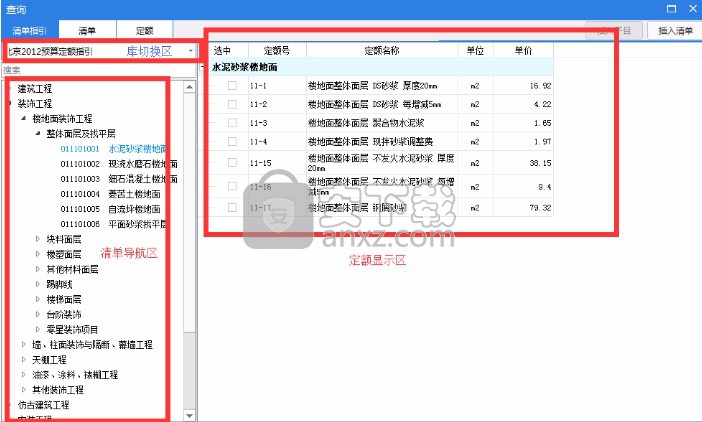Viewport: 702px width, 422px height.
Task: Click the tree scrollbar up arrow
Action: 189,87
